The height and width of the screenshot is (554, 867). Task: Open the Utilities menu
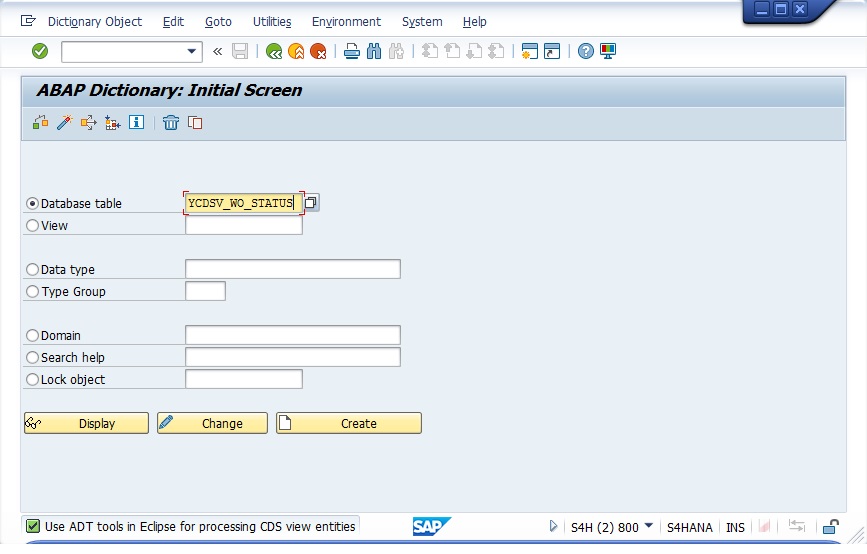pos(272,22)
